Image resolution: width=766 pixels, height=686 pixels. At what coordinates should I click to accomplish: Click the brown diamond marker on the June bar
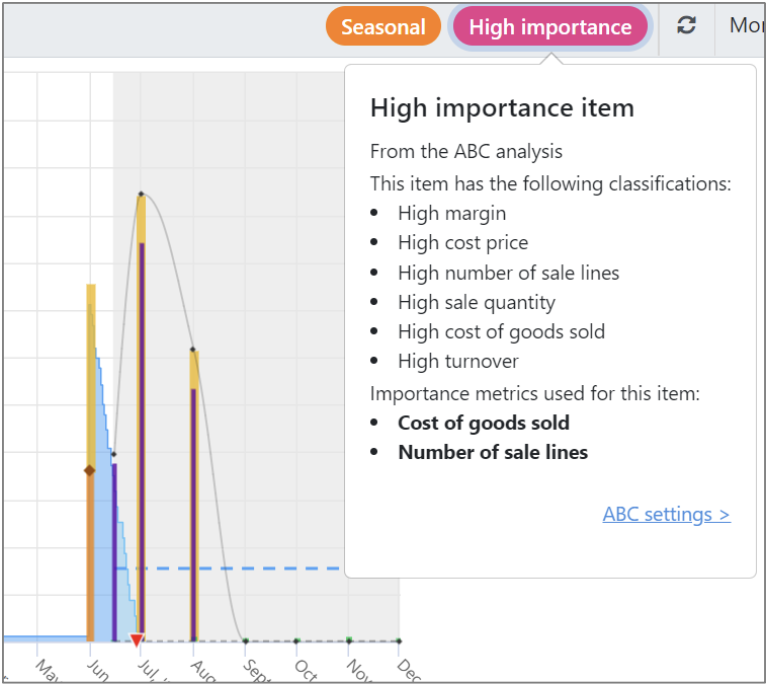pyautogui.click(x=89, y=470)
